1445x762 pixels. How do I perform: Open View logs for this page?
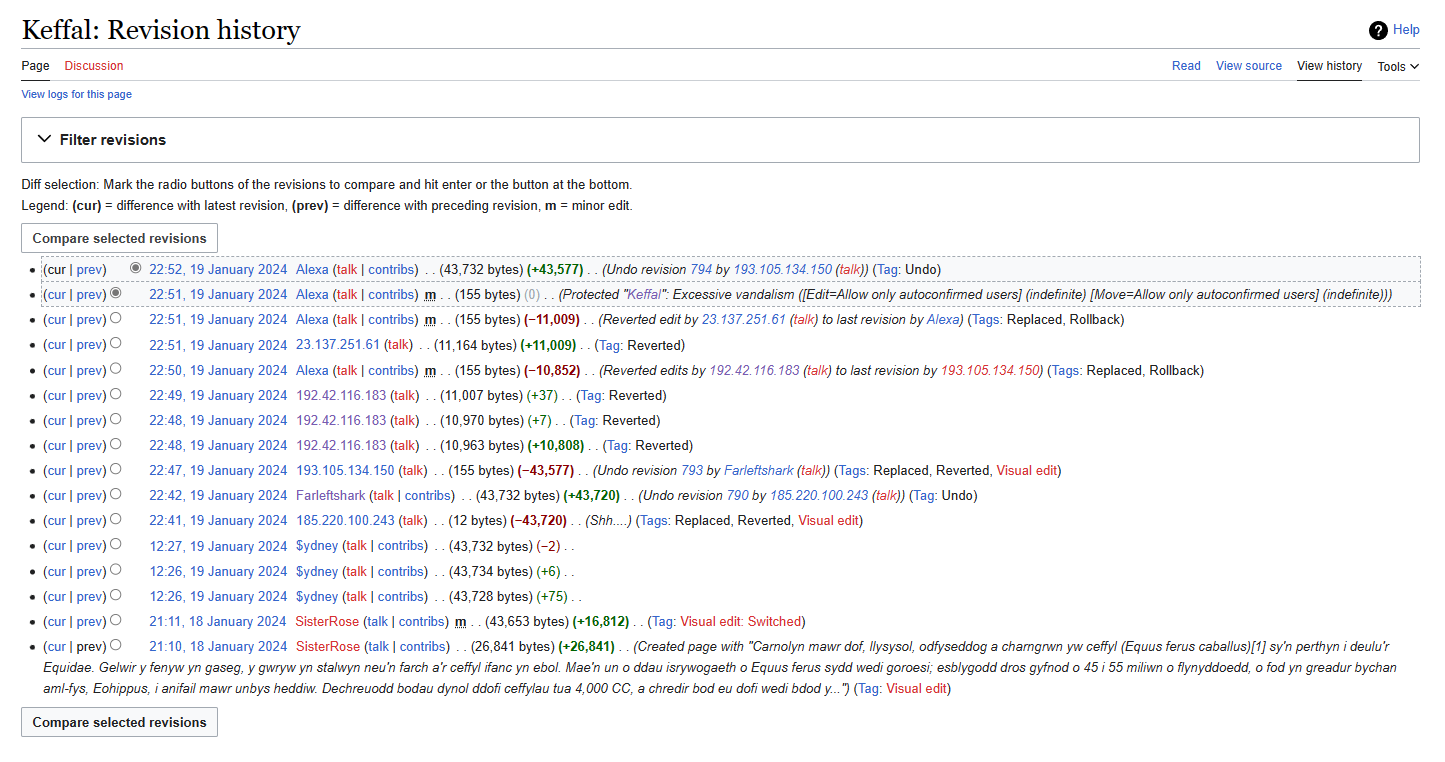[77, 94]
